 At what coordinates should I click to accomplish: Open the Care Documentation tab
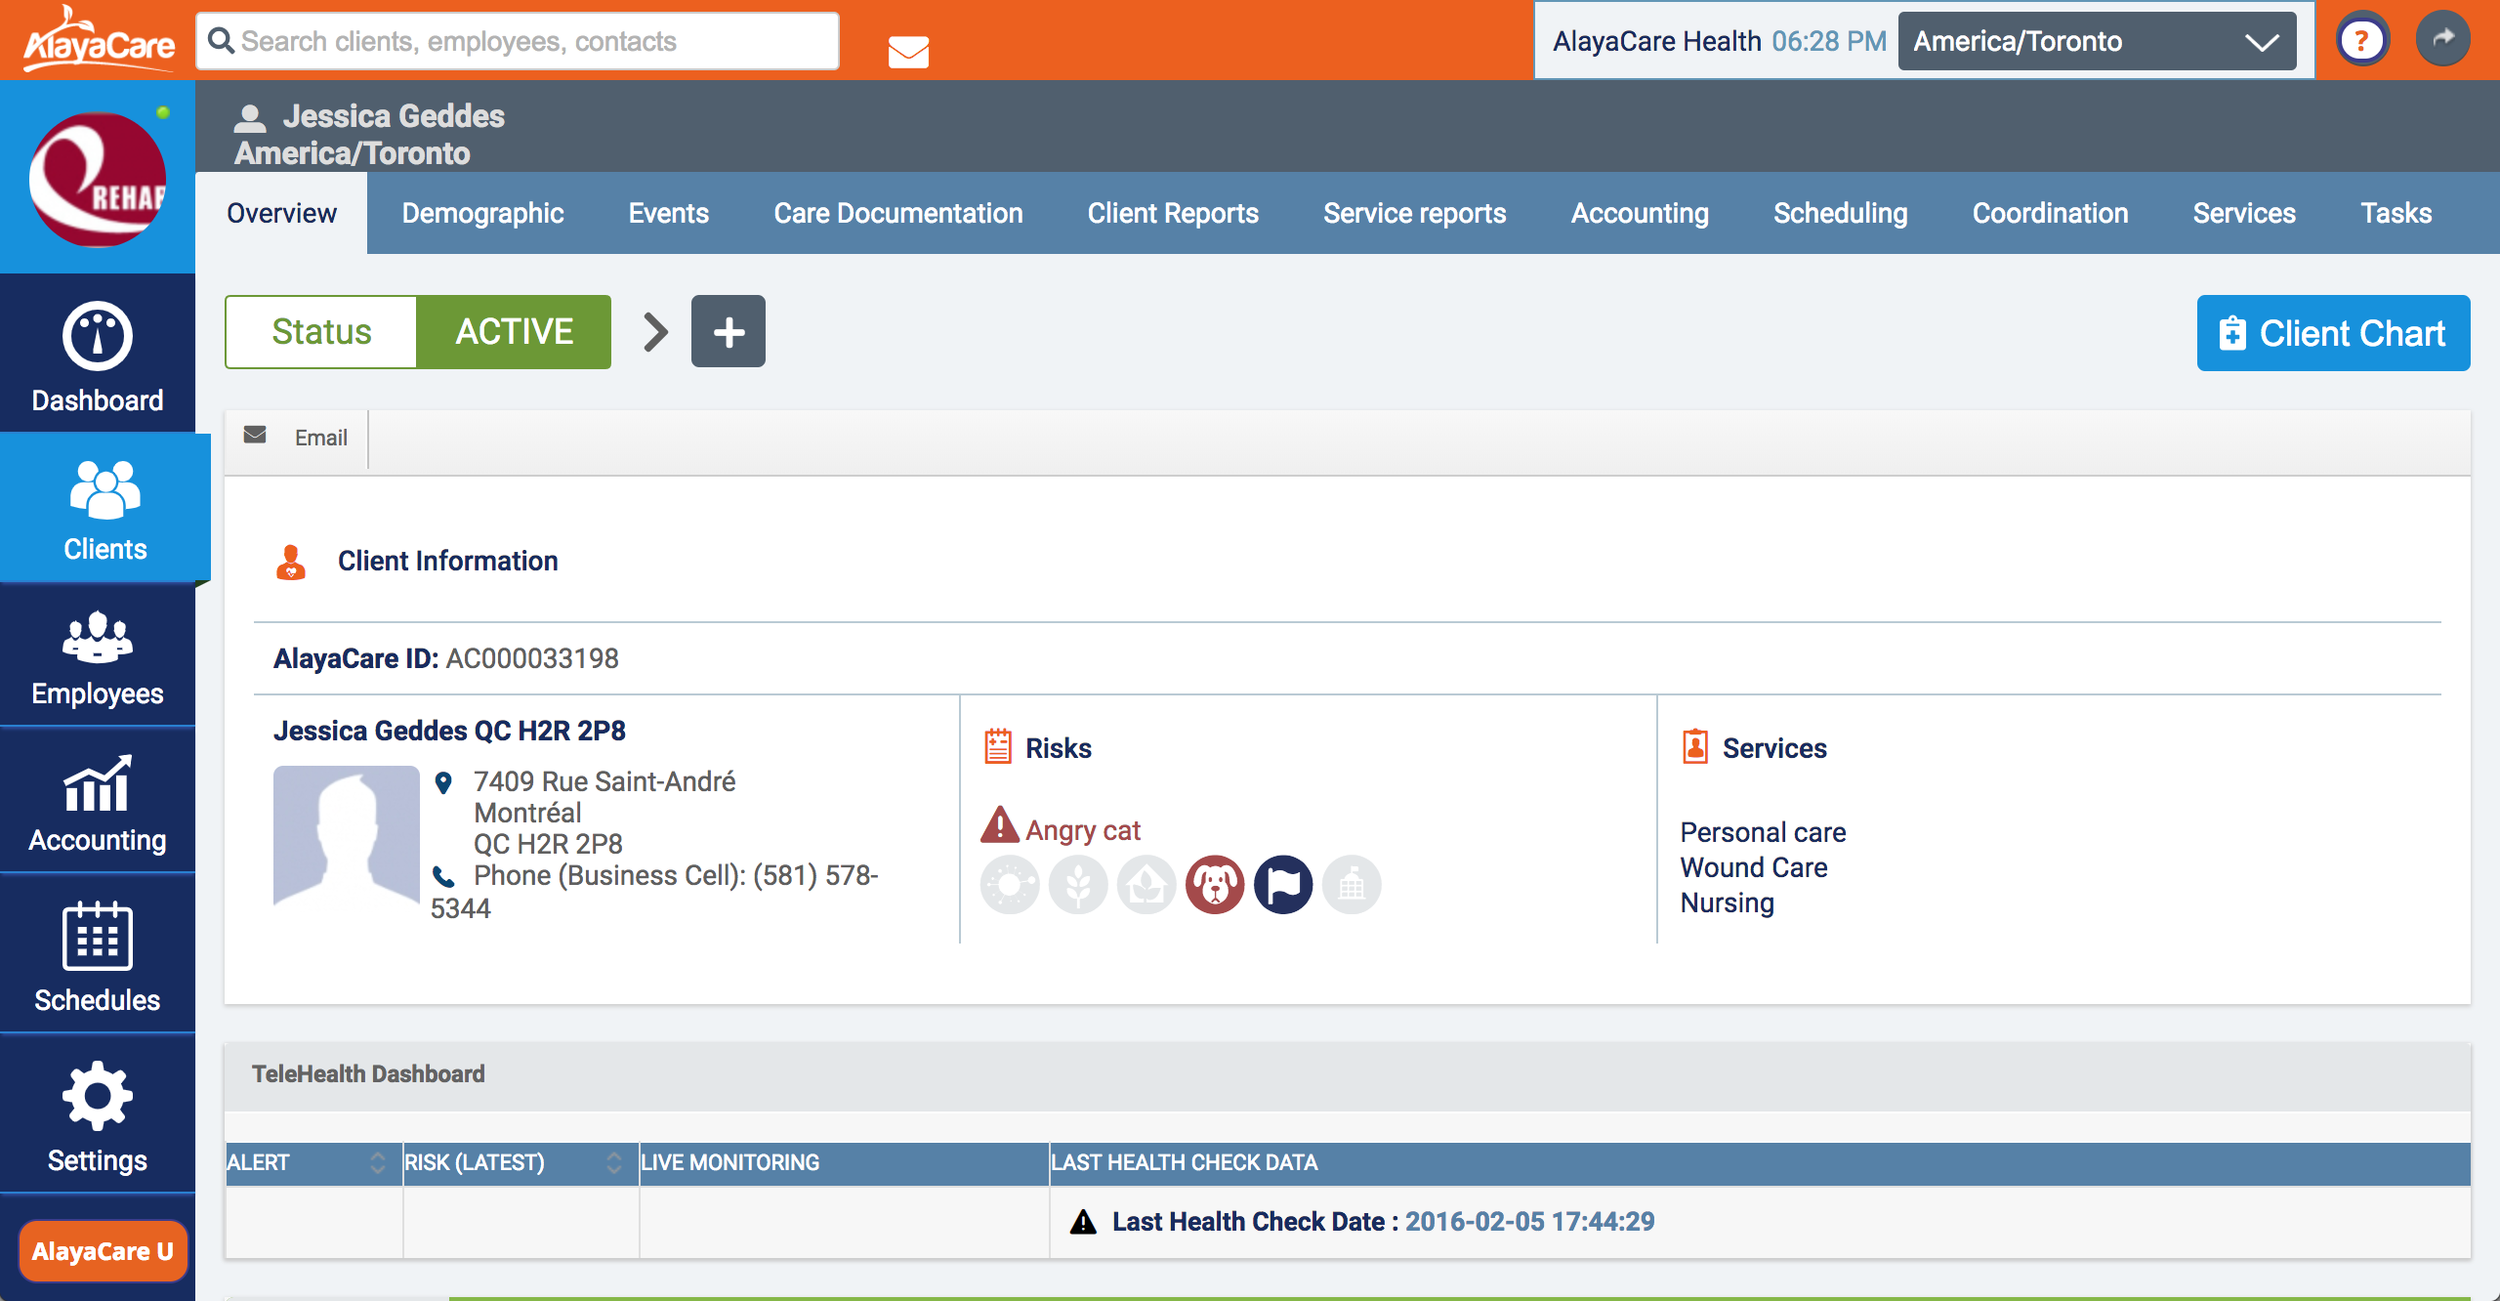pyautogui.click(x=897, y=214)
